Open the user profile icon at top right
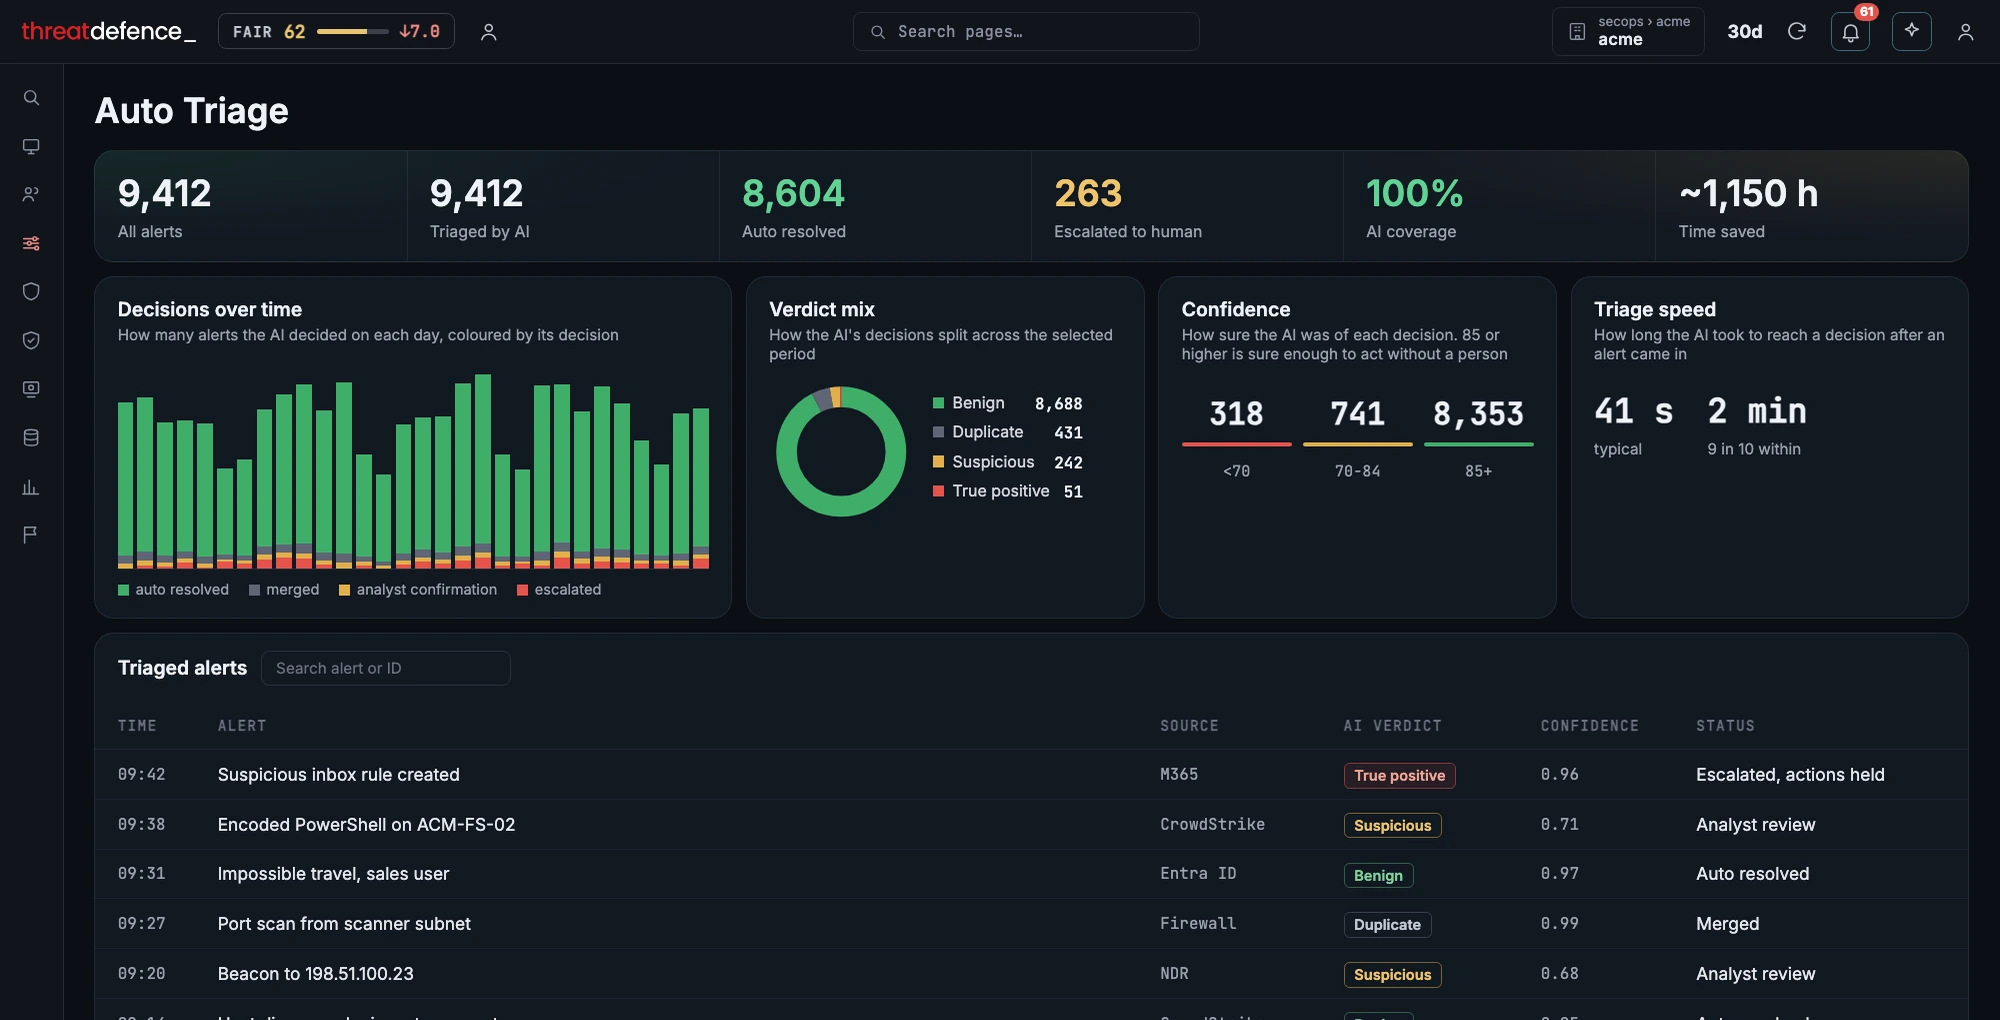Viewport: 2000px width, 1020px height. [x=1965, y=32]
